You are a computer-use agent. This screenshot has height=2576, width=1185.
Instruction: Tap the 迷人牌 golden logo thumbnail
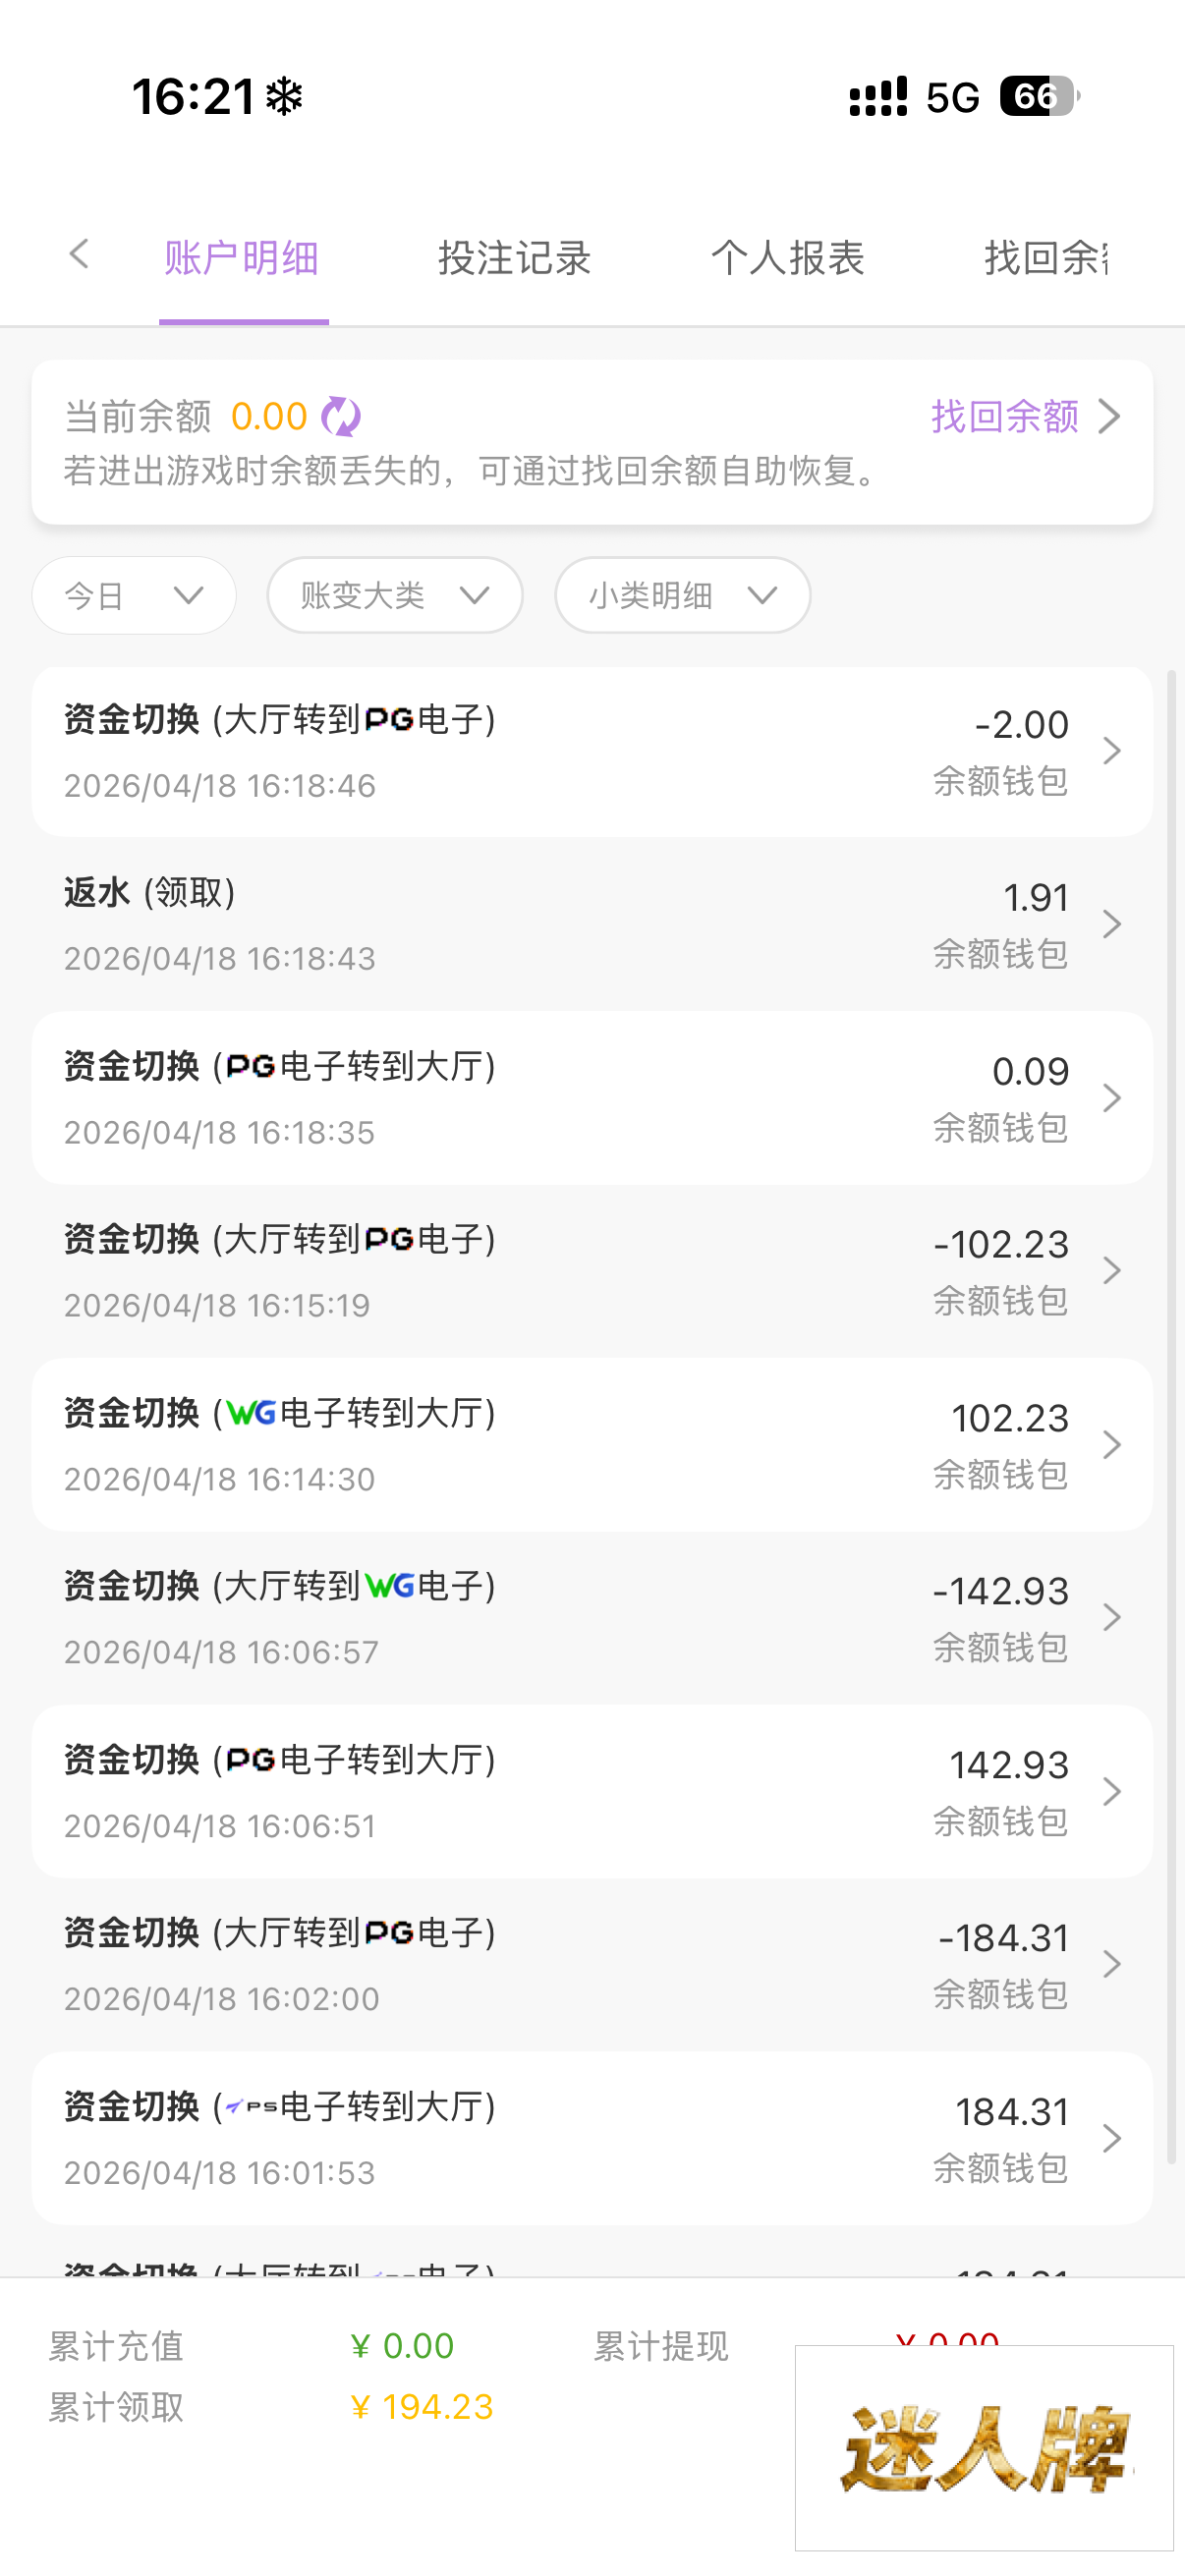(984, 2447)
